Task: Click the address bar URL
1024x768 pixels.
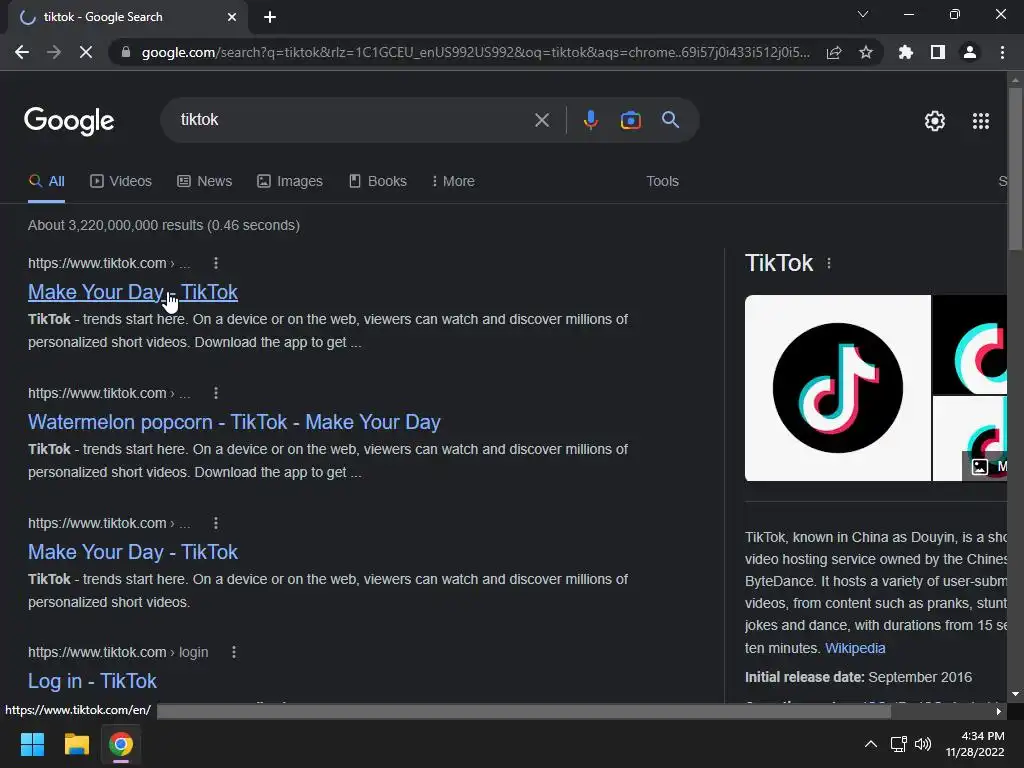Action: click(475, 52)
